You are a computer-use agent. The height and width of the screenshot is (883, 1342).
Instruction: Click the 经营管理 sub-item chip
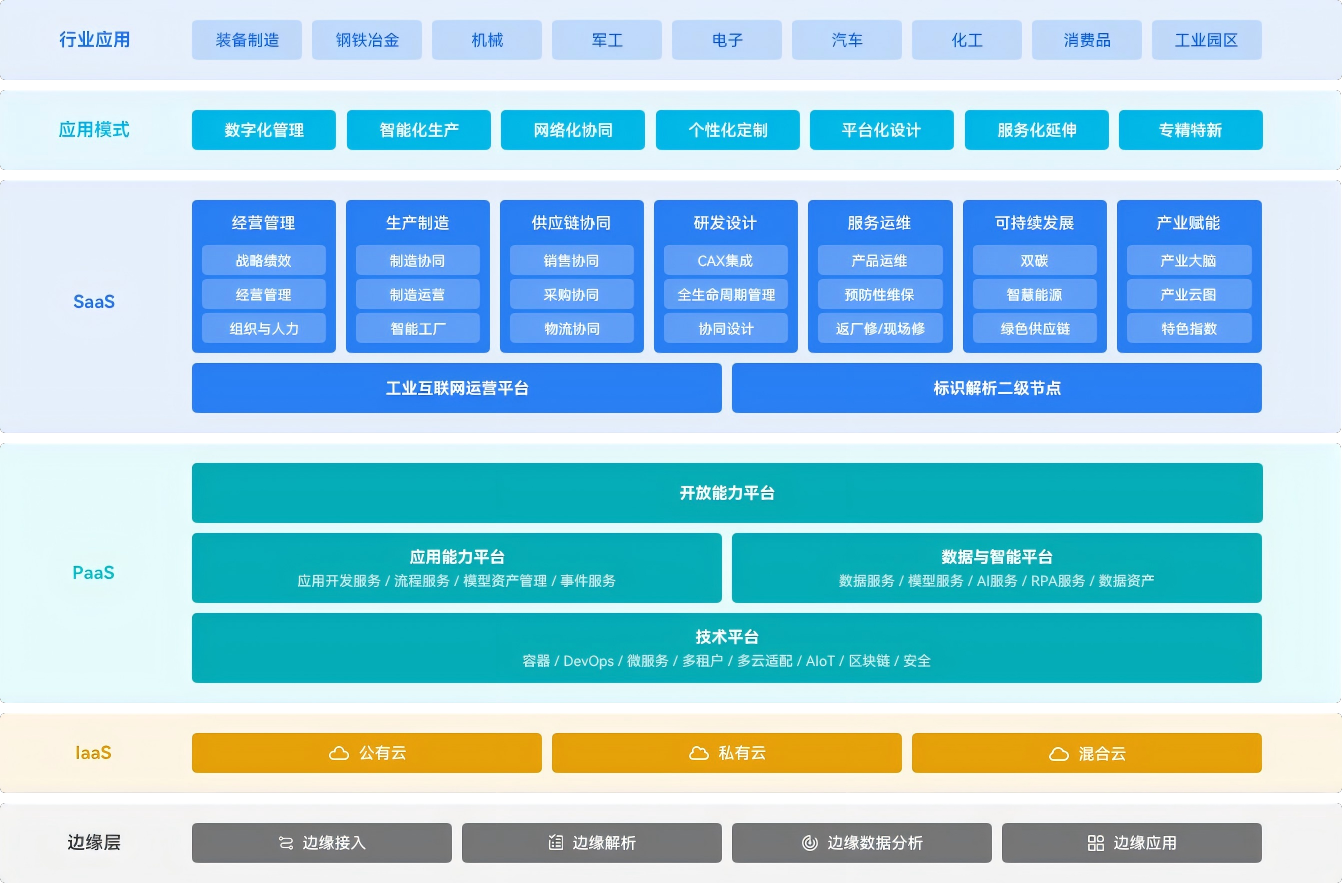(x=264, y=295)
